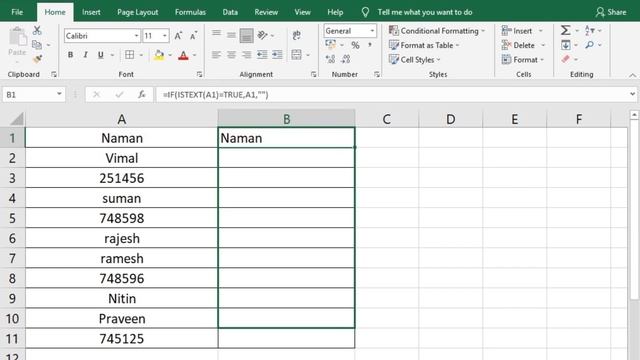Top align cell contents
The width and height of the screenshot is (640, 360).
(216, 34)
